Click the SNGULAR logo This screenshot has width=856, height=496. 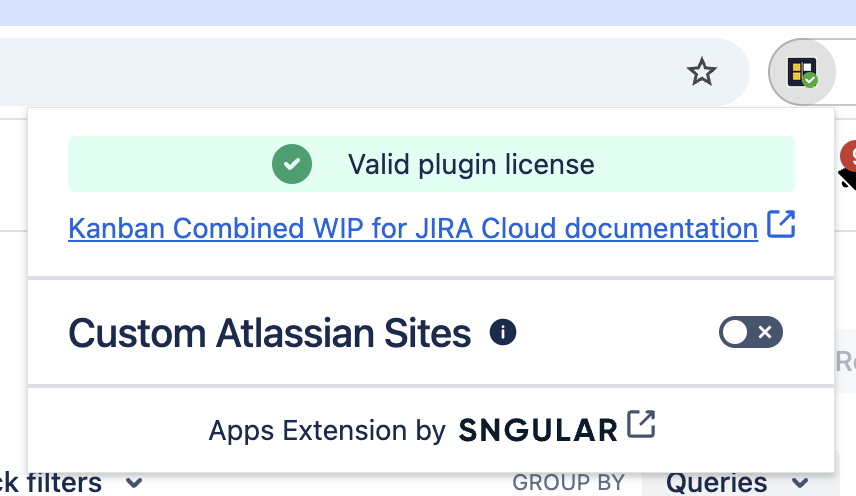coord(538,430)
